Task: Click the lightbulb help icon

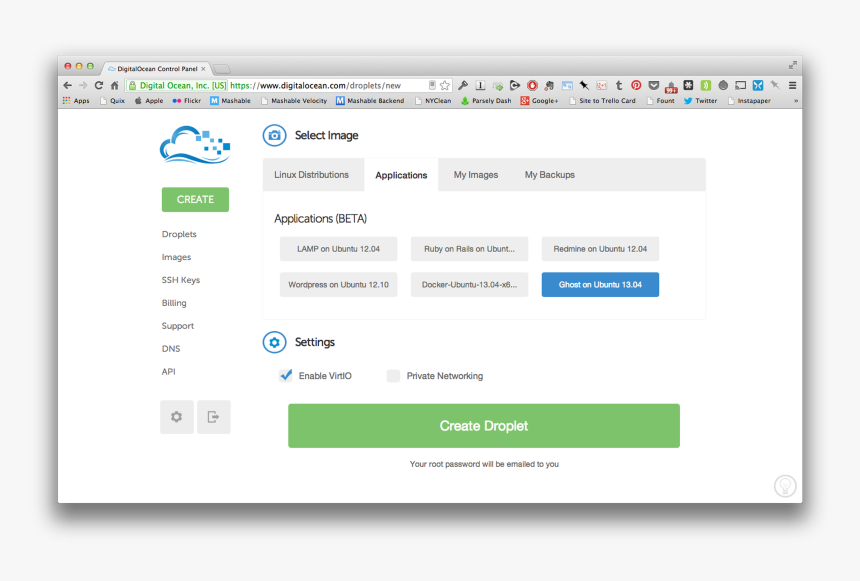Action: click(785, 486)
